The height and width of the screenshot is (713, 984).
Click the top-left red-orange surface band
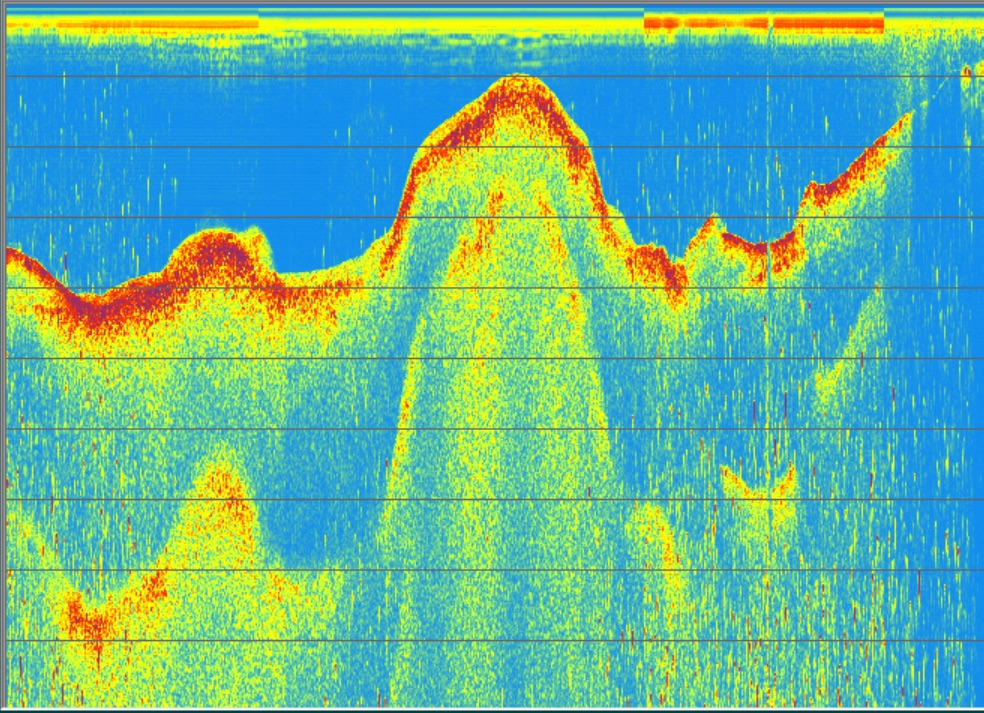tap(158, 22)
